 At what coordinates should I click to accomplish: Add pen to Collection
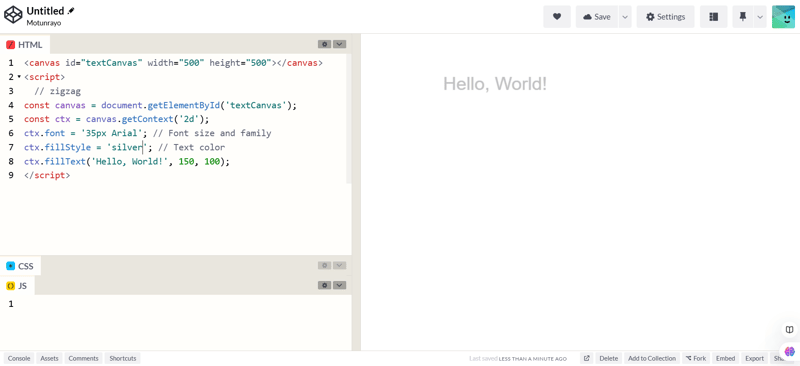(x=652, y=358)
